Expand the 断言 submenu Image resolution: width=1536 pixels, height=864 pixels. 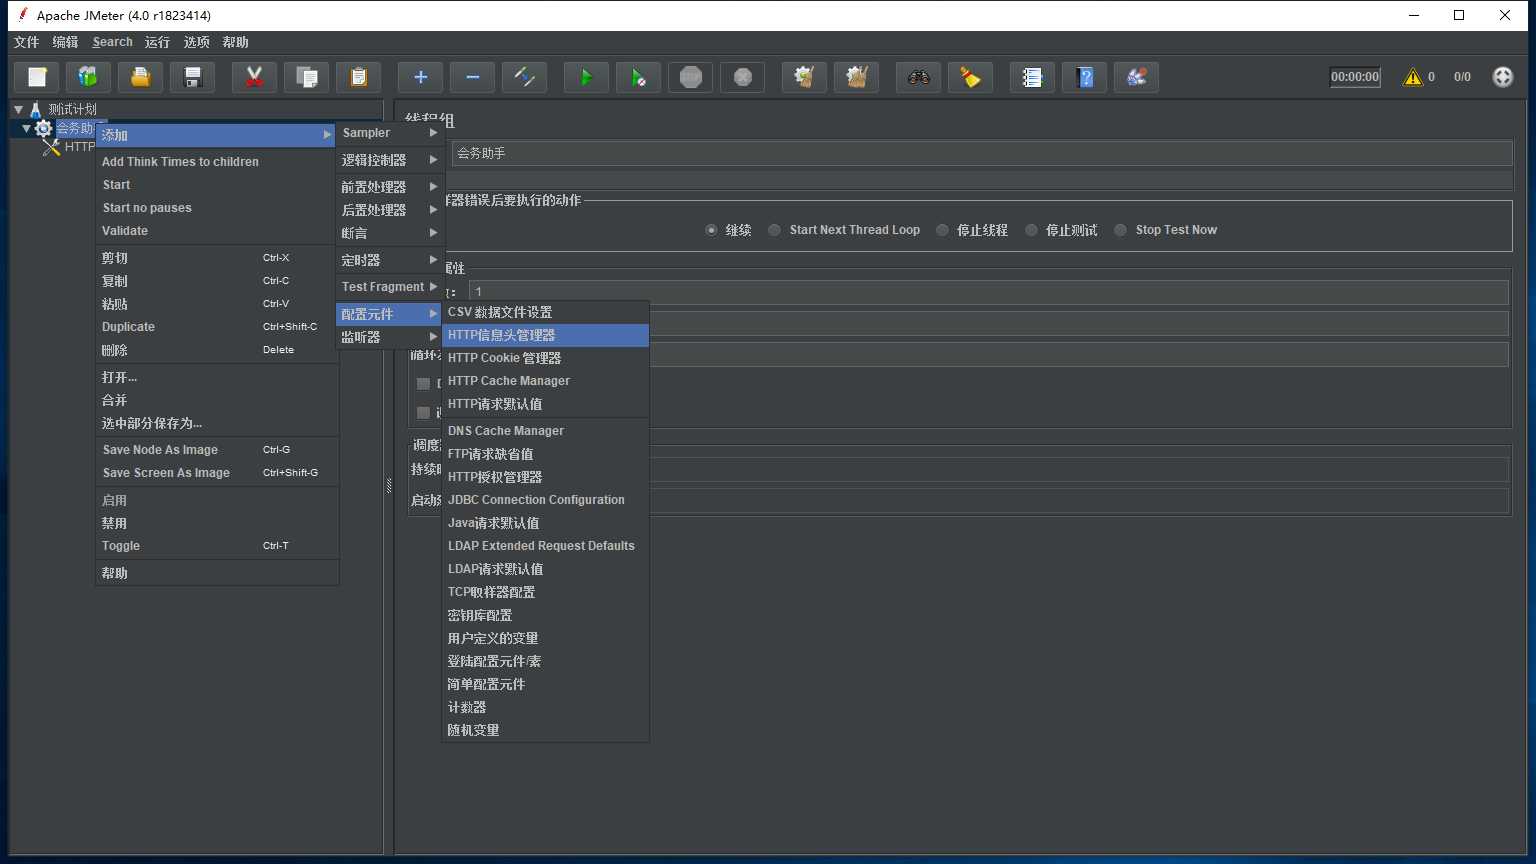point(389,233)
